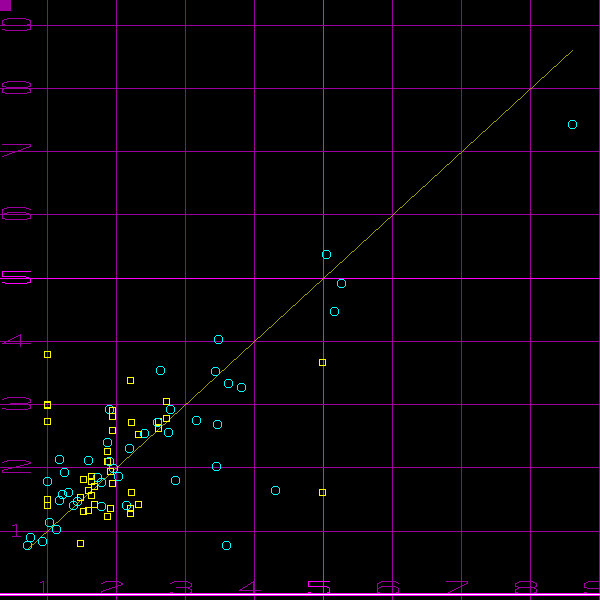Click the x-axis label 5

pyautogui.click(x=318, y=587)
